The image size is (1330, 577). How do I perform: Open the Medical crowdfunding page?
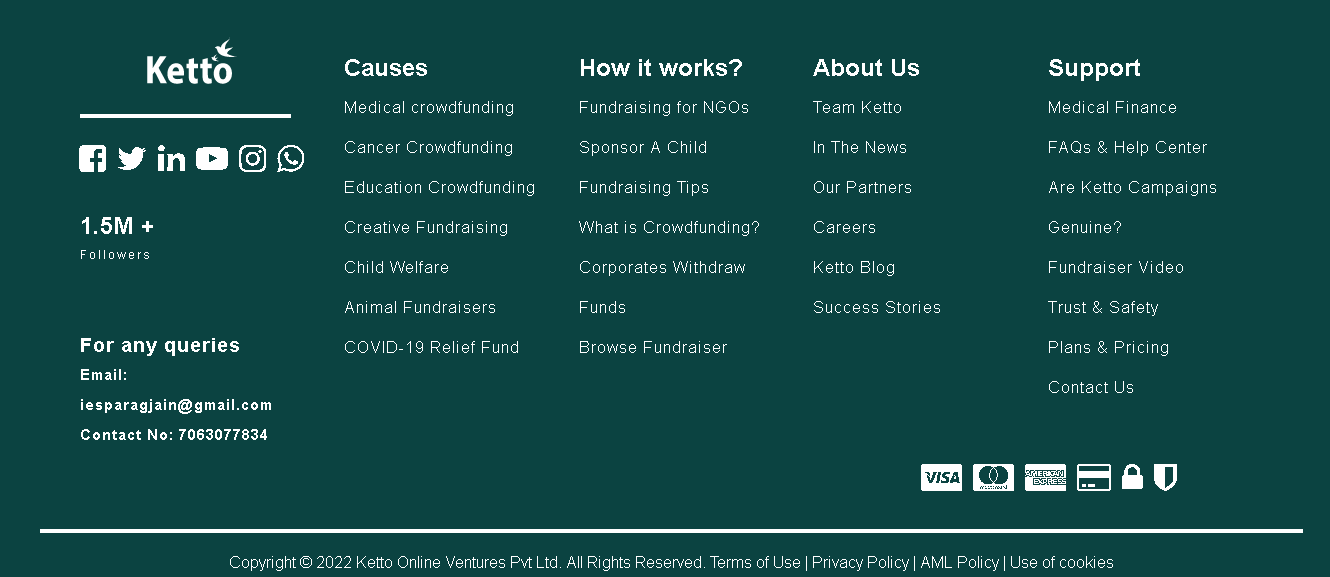coord(429,107)
